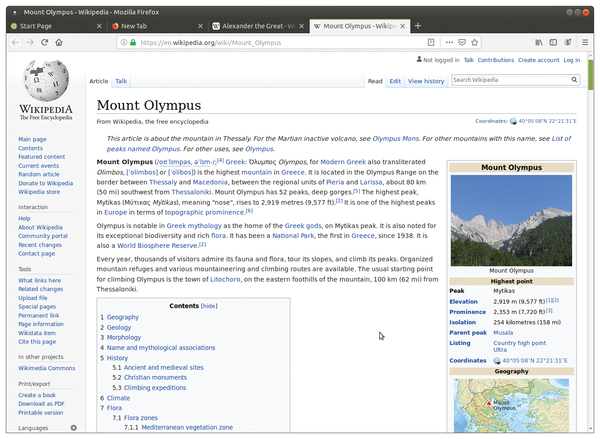Toggle Reader View icon in address bar
This screenshot has width=600, height=439.
tap(431, 42)
